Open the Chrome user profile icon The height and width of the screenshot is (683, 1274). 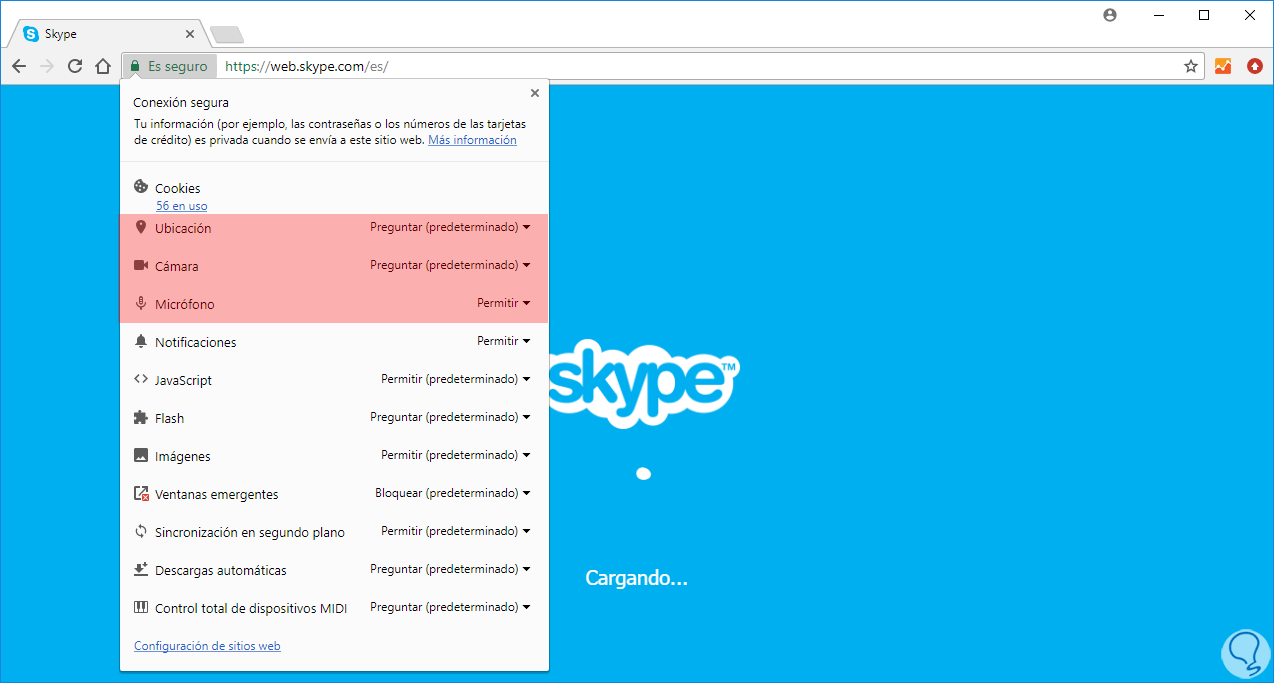[x=1109, y=15]
